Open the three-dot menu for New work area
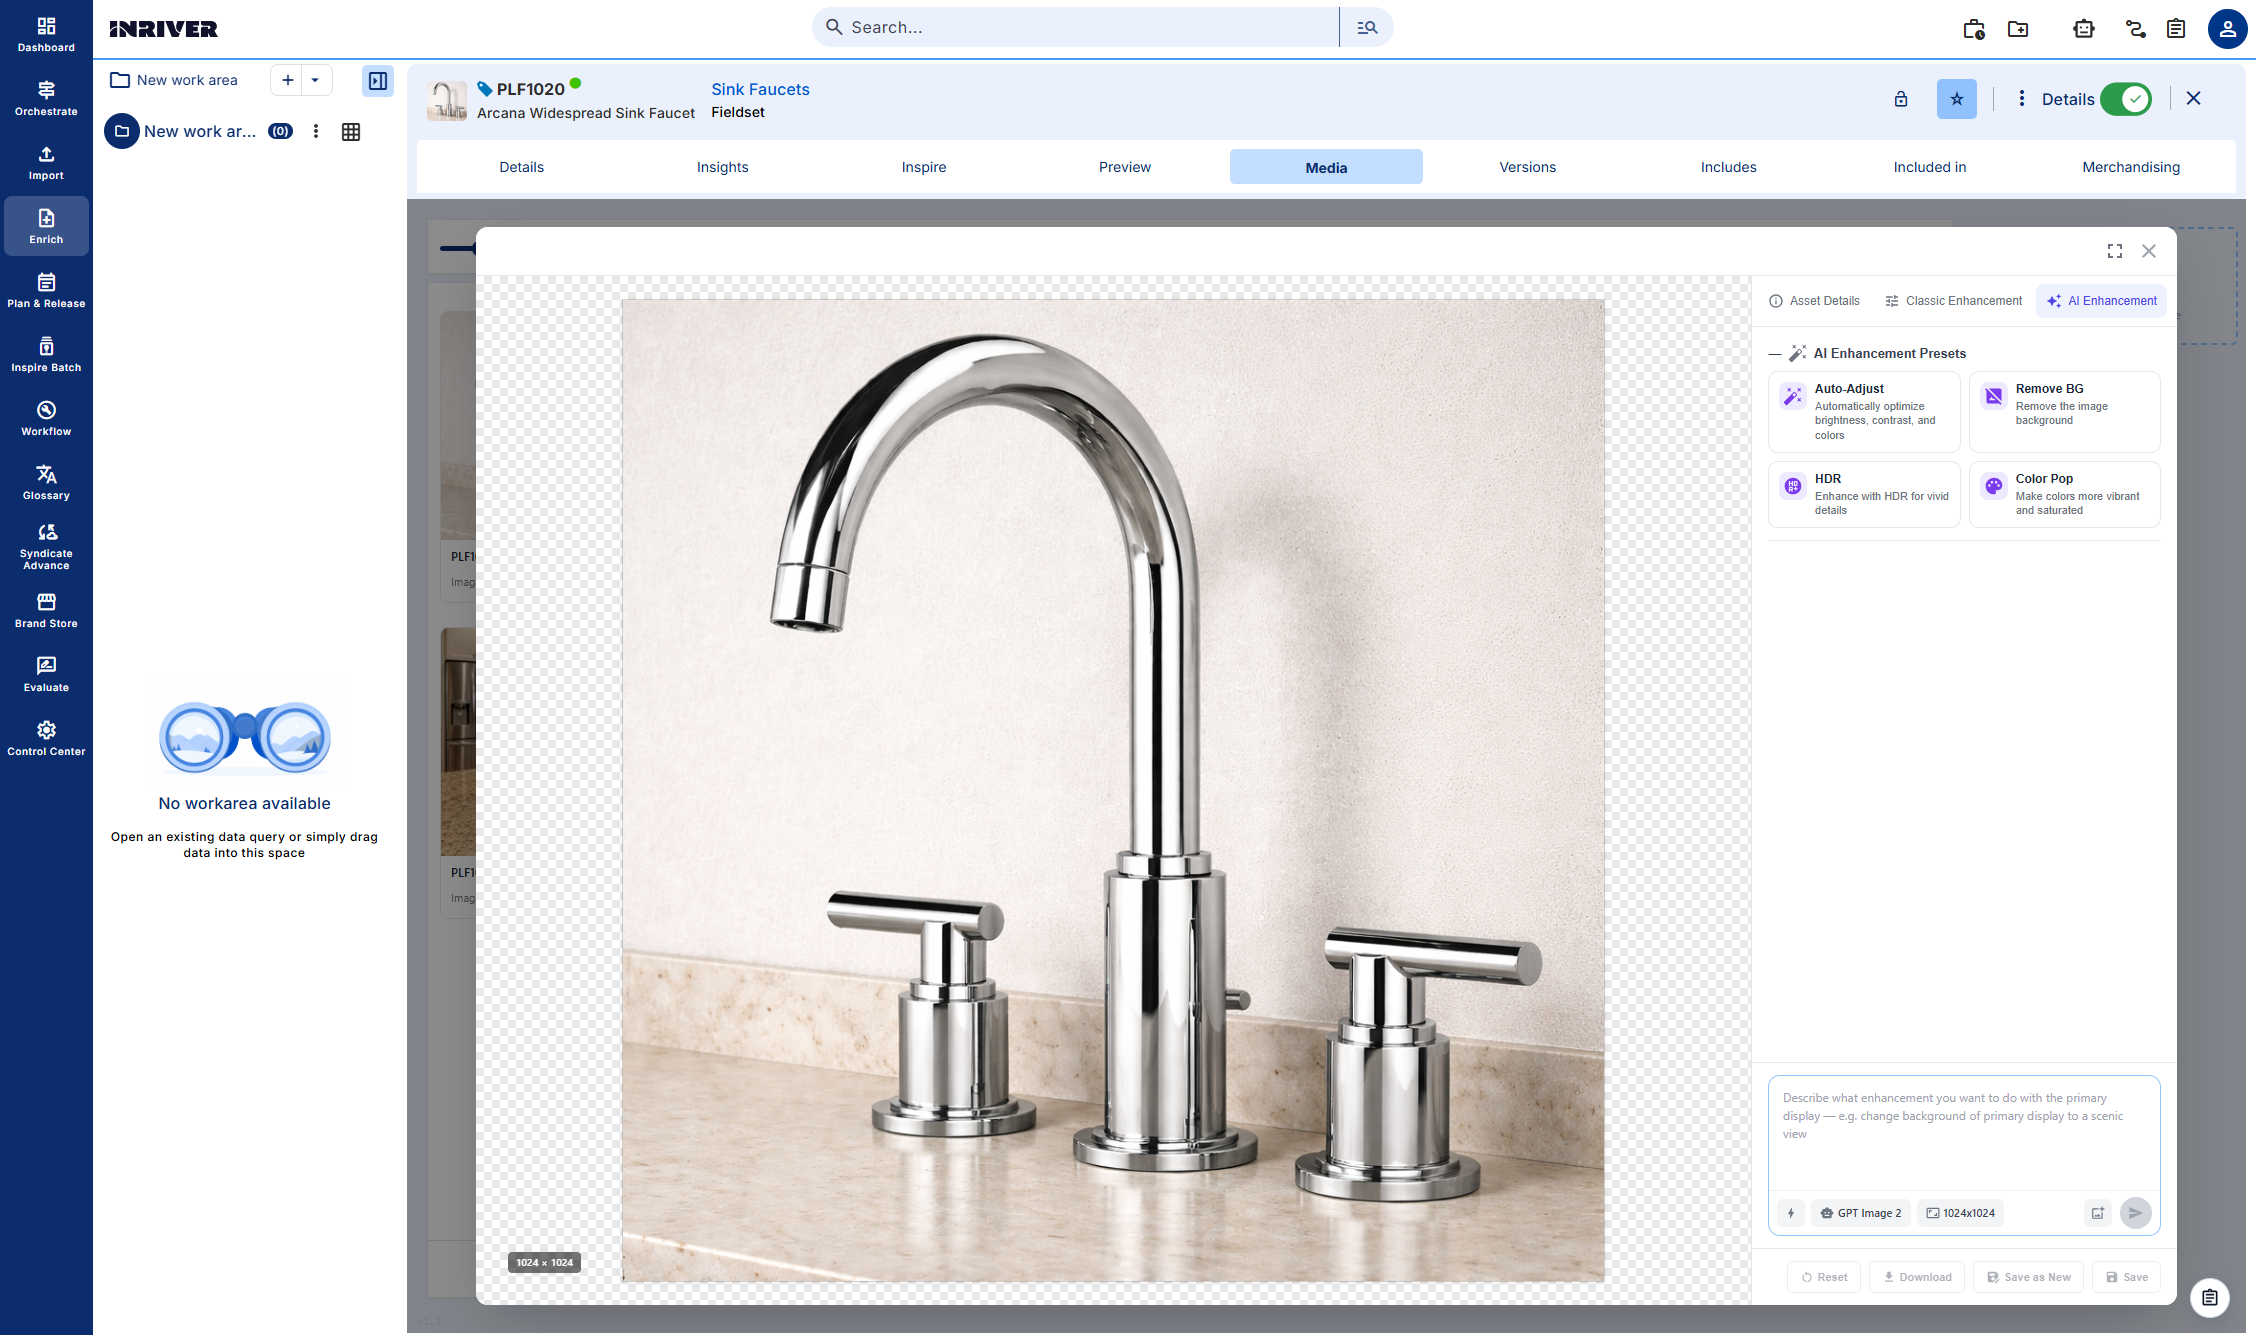Screen dimensions: 2256x1335 316,131
